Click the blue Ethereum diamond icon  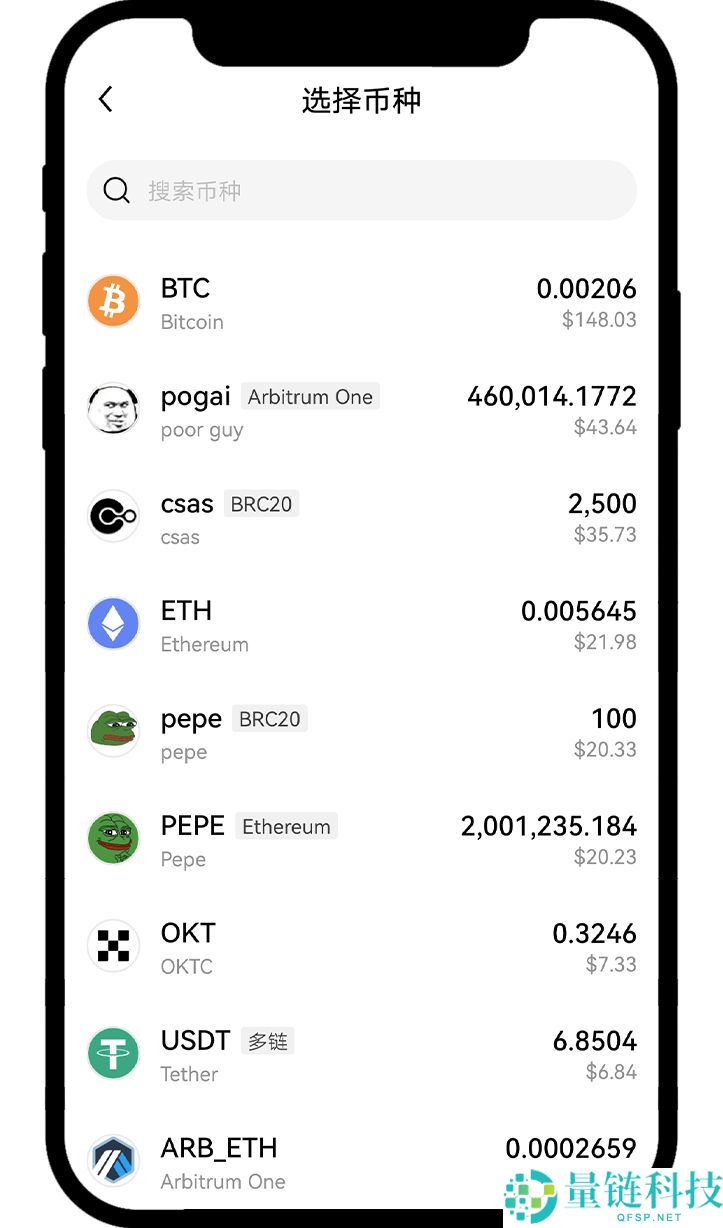113,623
